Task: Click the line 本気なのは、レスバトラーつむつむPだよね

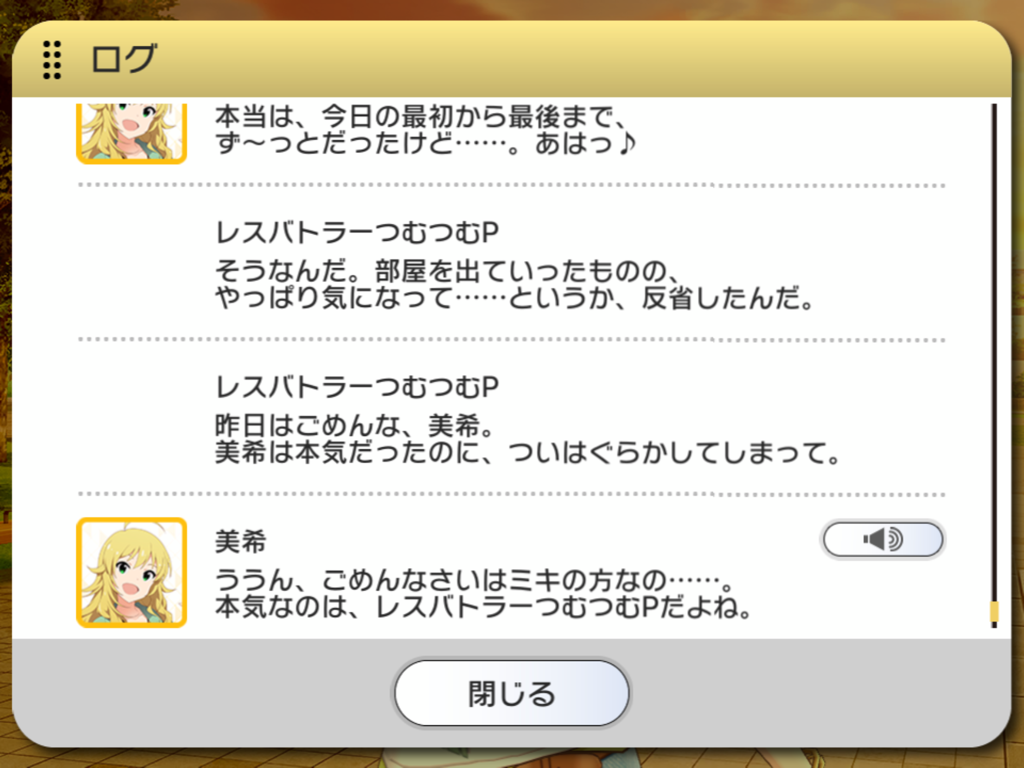Action: 483,607
